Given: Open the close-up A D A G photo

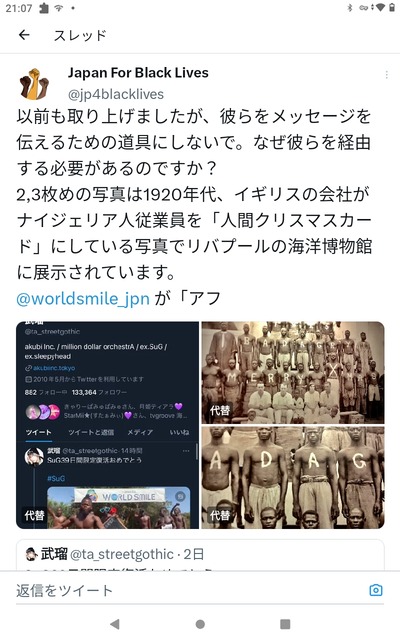Looking at the screenshot, I should click(293, 478).
